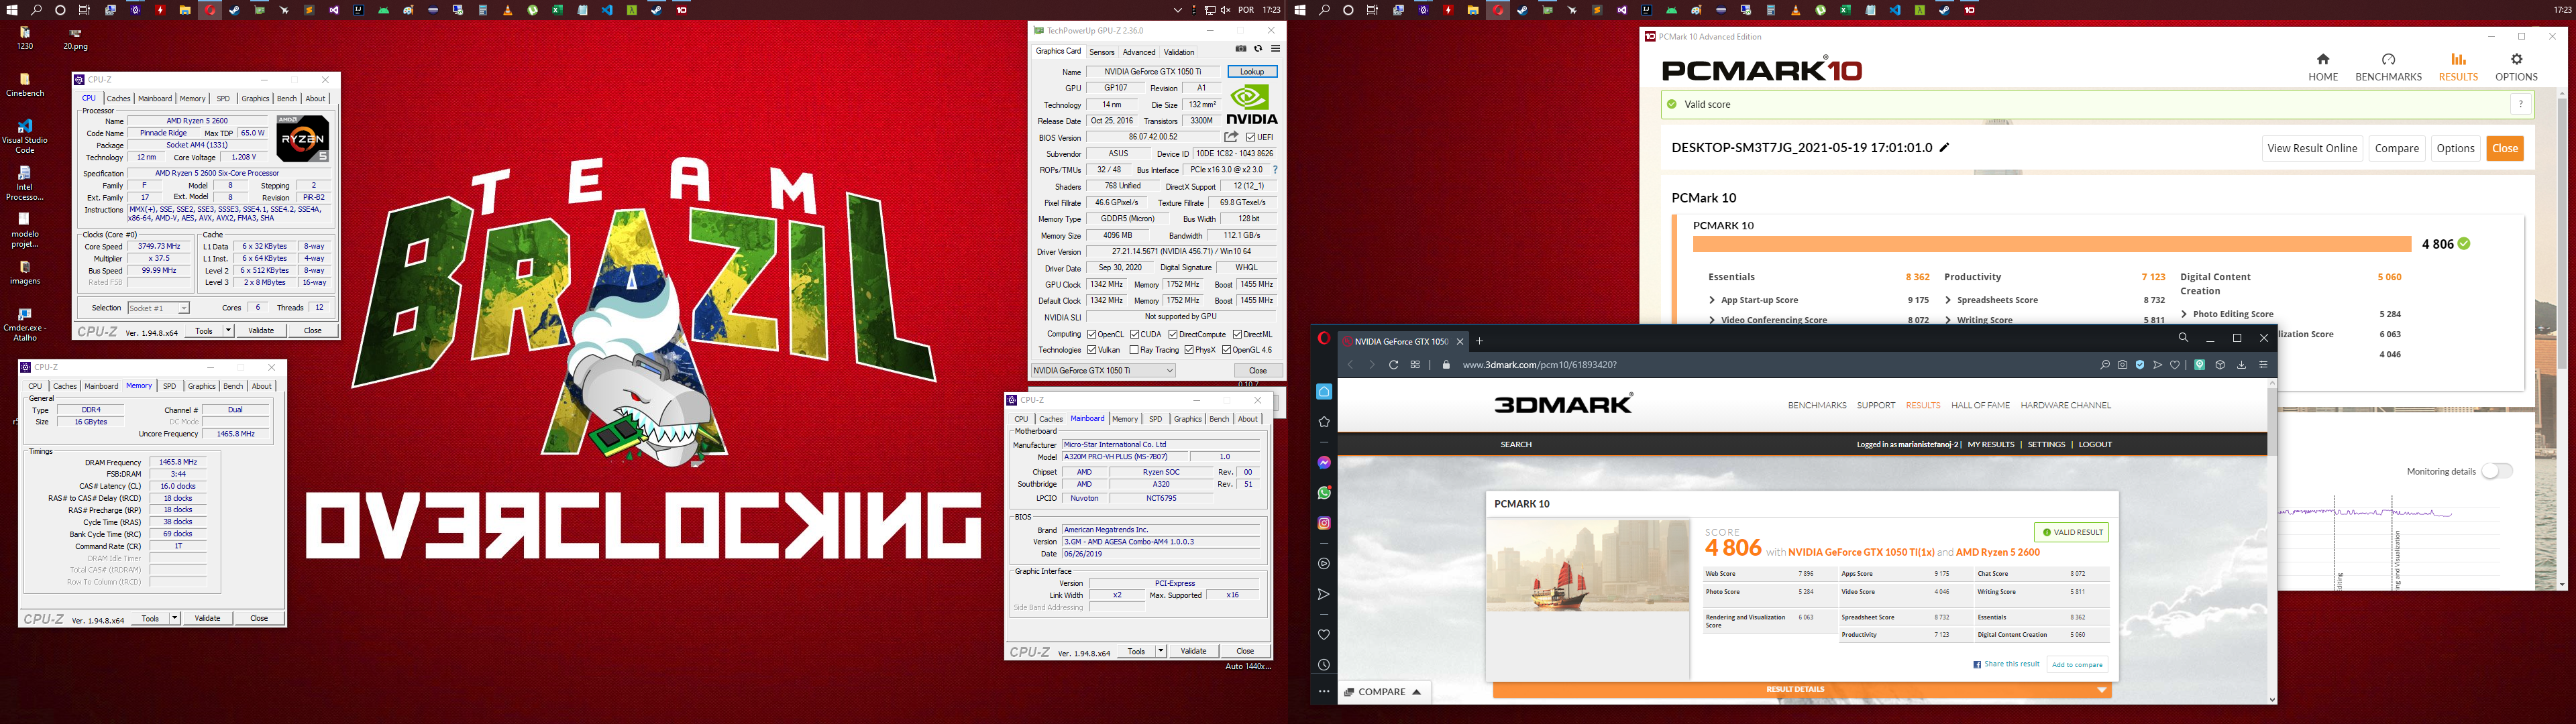Click Opera downloads icon in toolbar
The width and height of the screenshot is (2576, 724).
[x=2241, y=365]
